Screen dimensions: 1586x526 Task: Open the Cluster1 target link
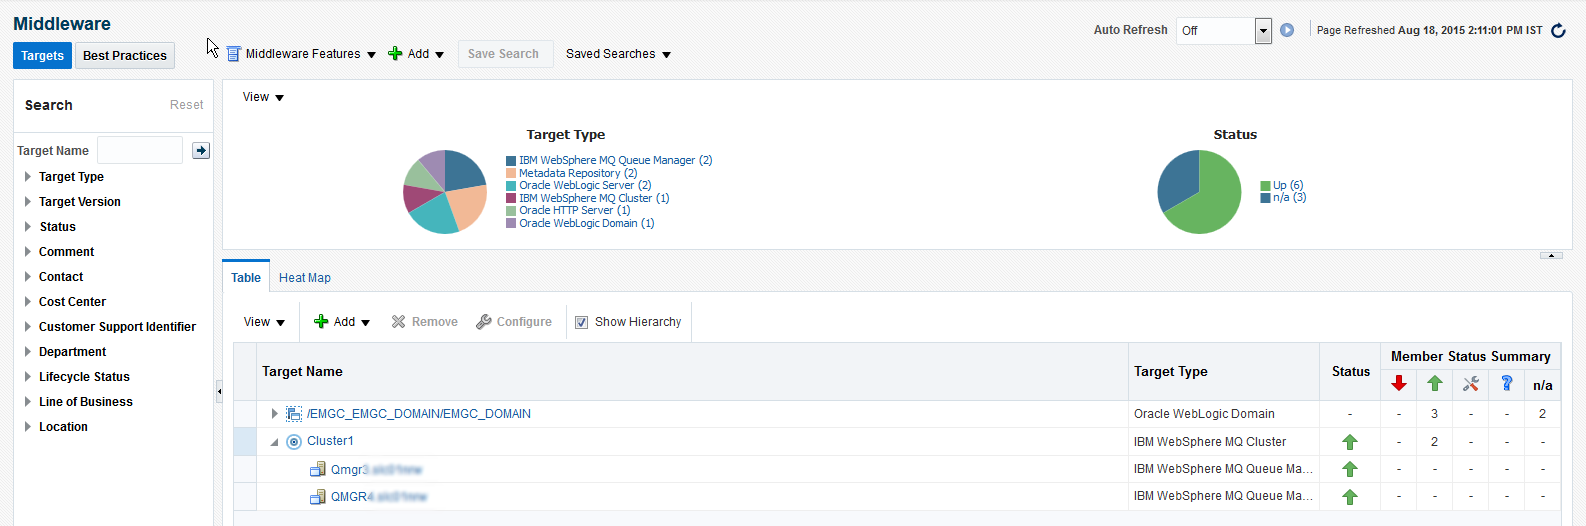(x=330, y=441)
